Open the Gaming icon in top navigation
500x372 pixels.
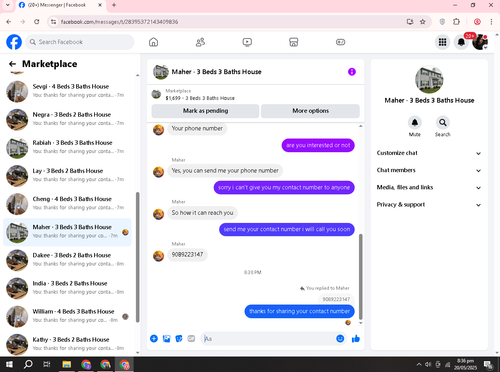pyautogui.click(x=340, y=42)
